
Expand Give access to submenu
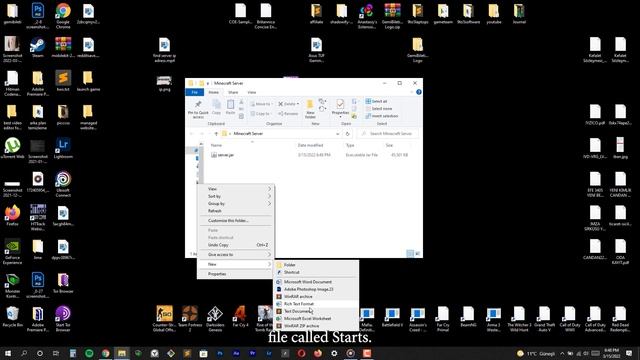236,254
